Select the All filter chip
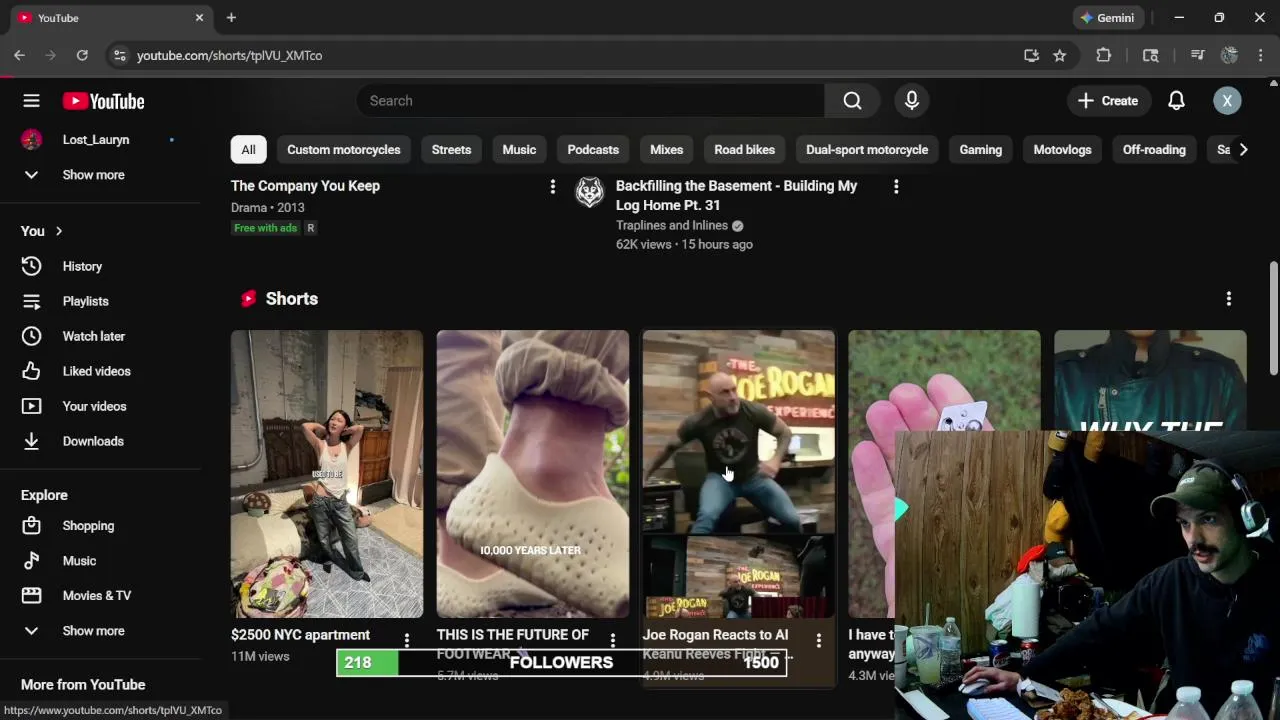 [x=248, y=150]
